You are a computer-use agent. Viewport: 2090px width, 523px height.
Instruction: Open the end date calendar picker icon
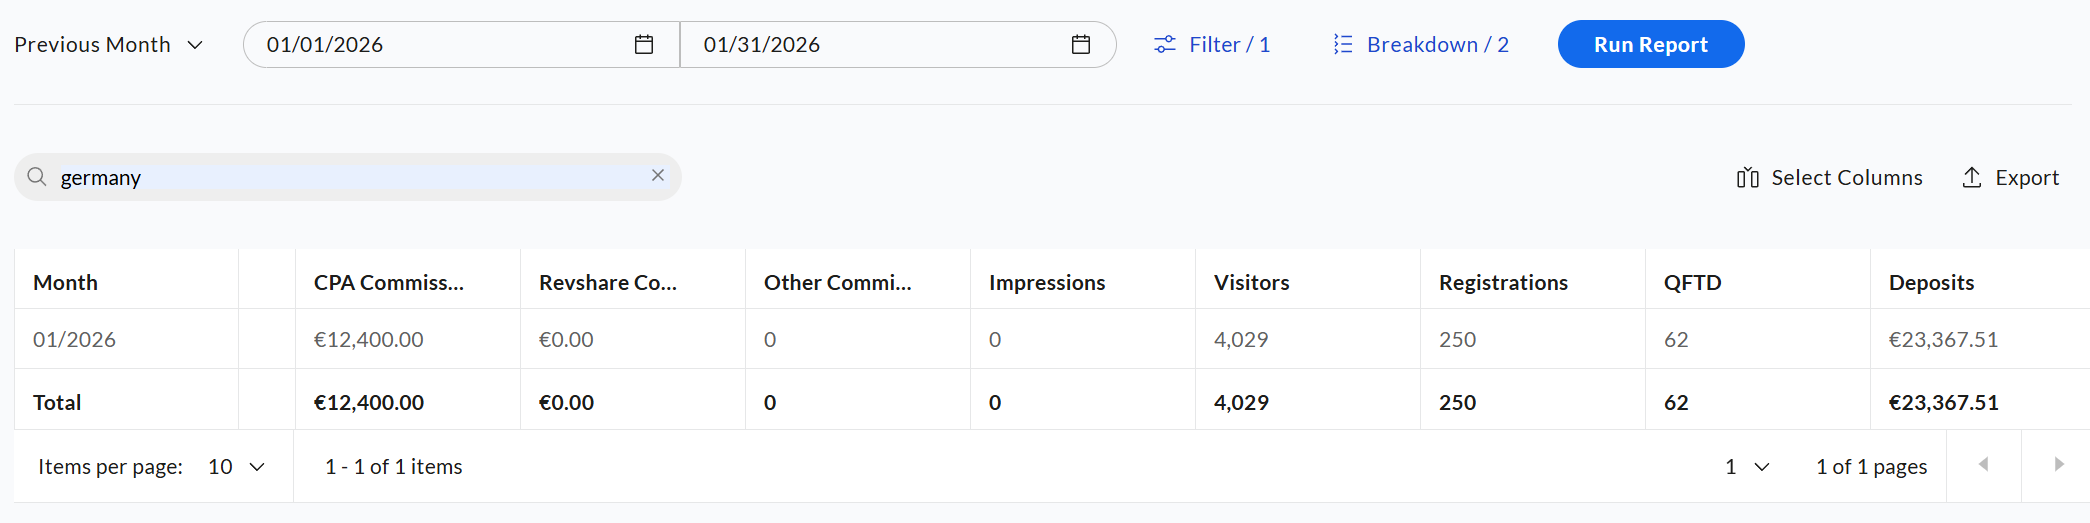coord(1081,45)
